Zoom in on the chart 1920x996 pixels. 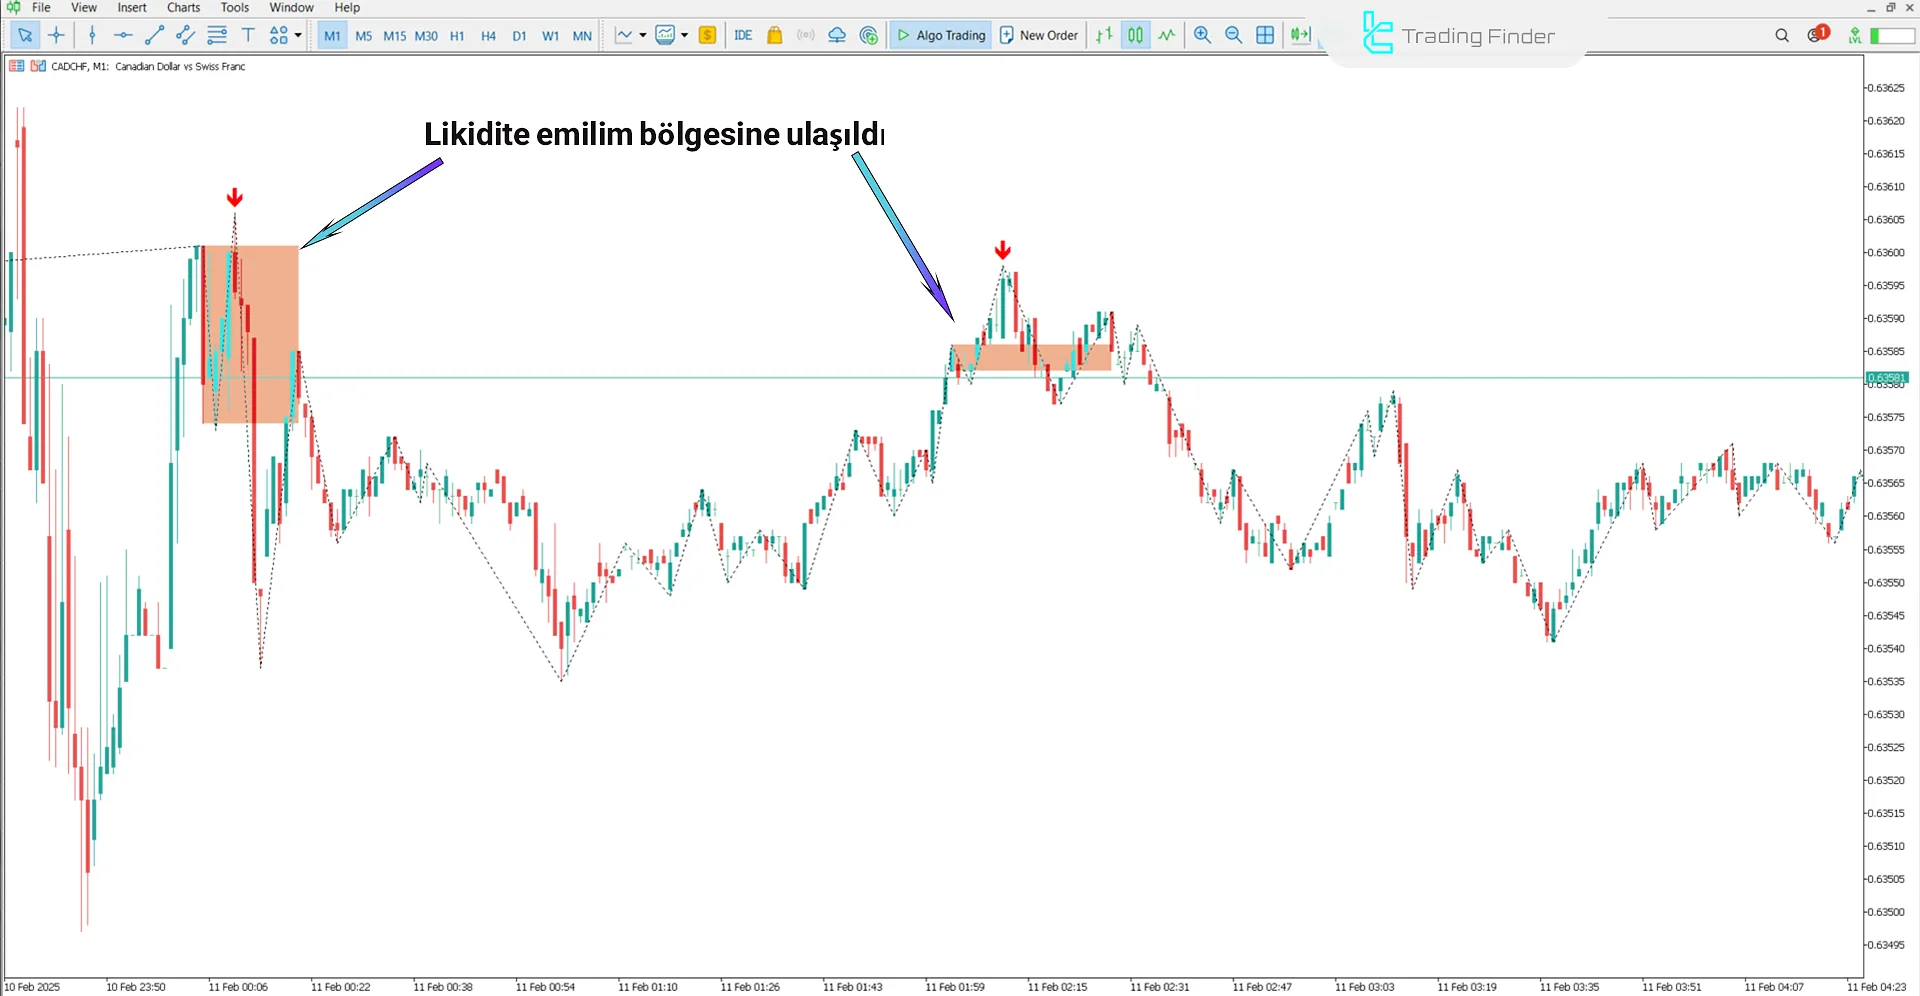coord(1202,35)
